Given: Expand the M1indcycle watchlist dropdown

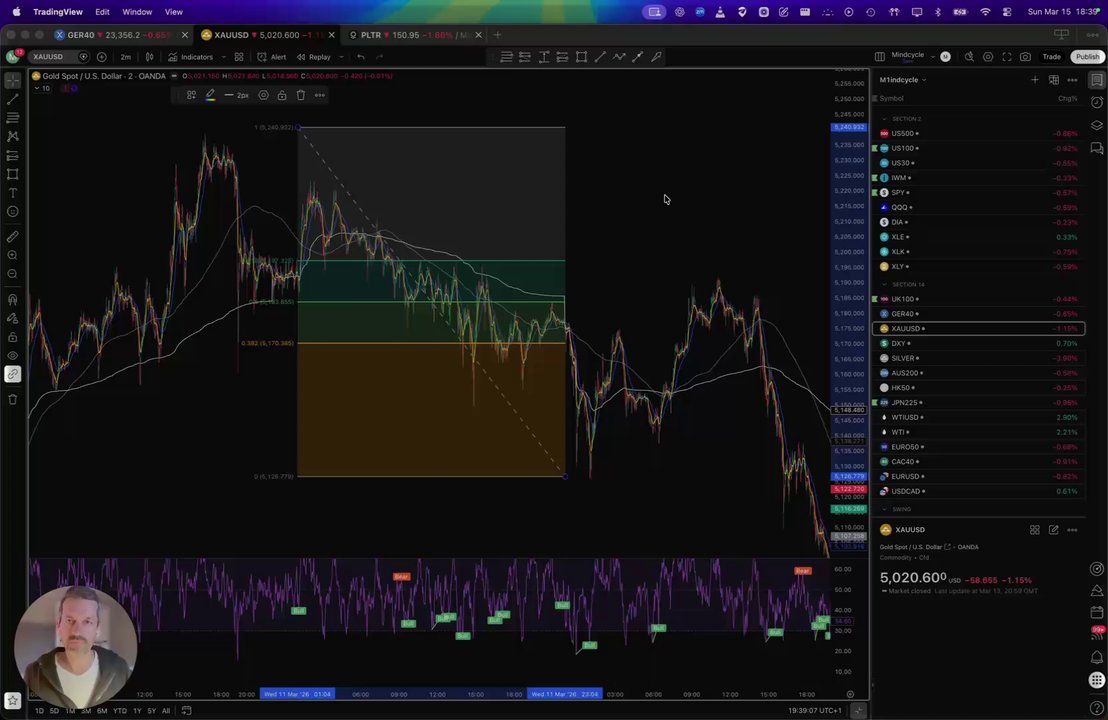Looking at the screenshot, I should pos(902,80).
